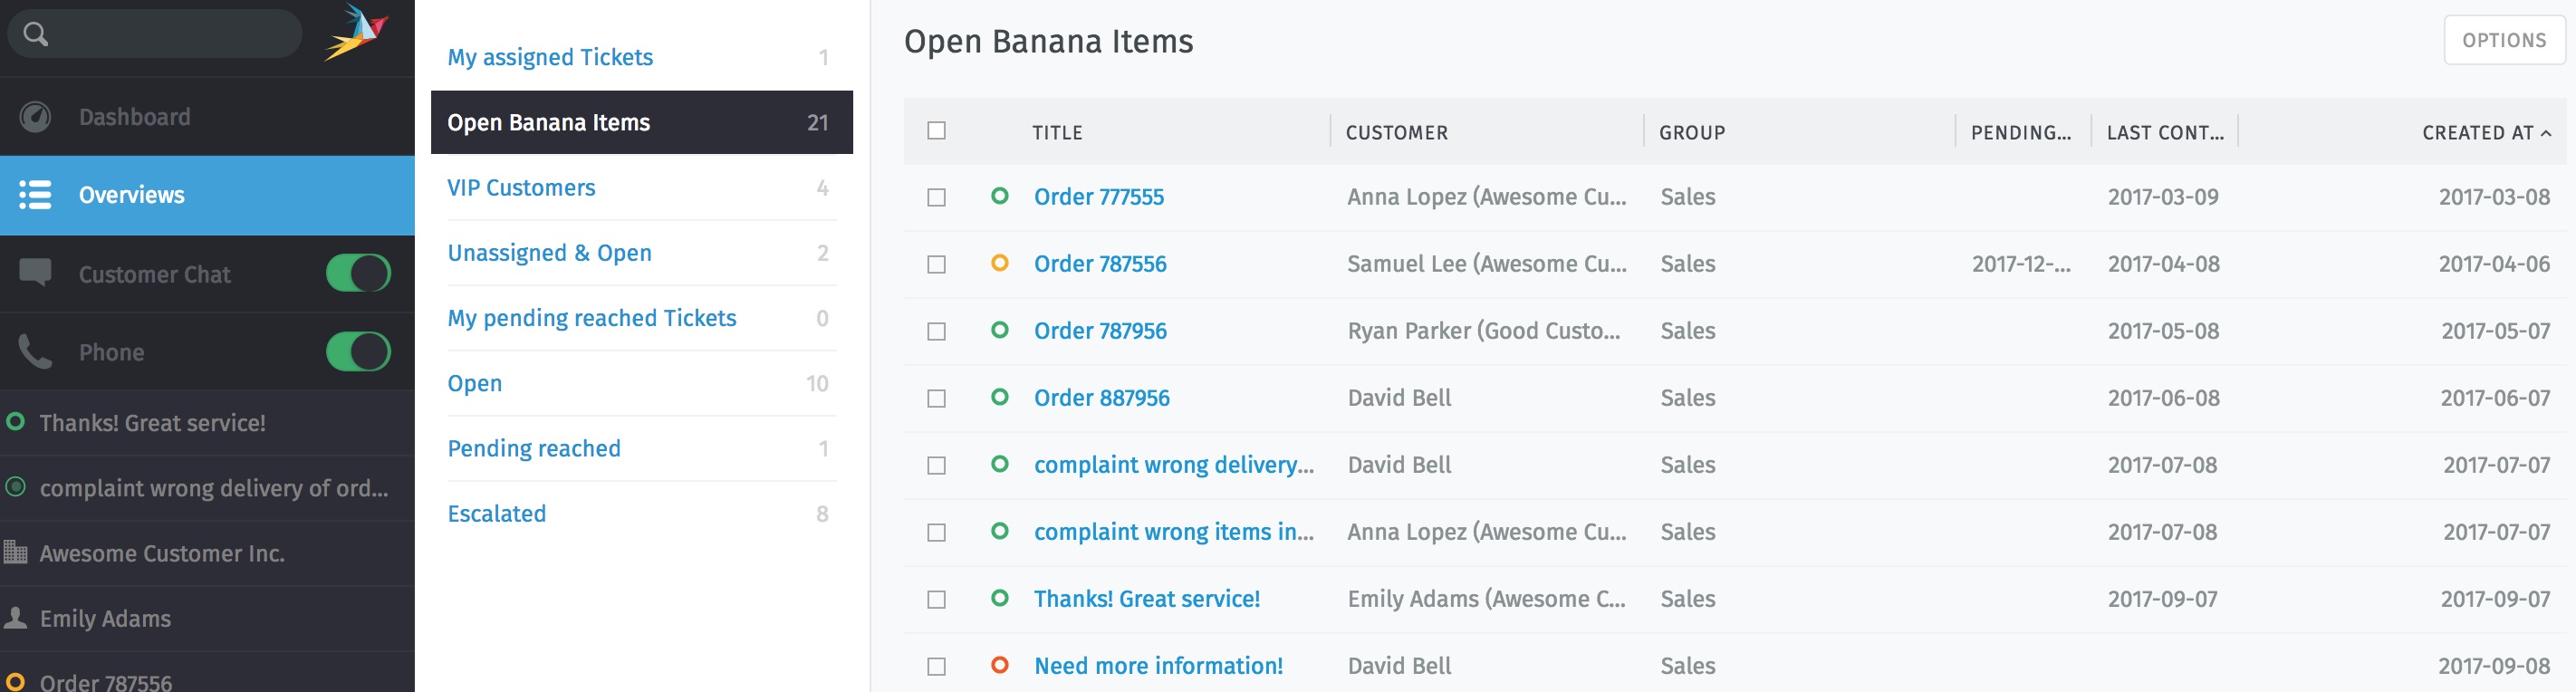This screenshot has height=692, width=2576.
Task: Toggle the Phone switch off
Action: tap(358, 352)
